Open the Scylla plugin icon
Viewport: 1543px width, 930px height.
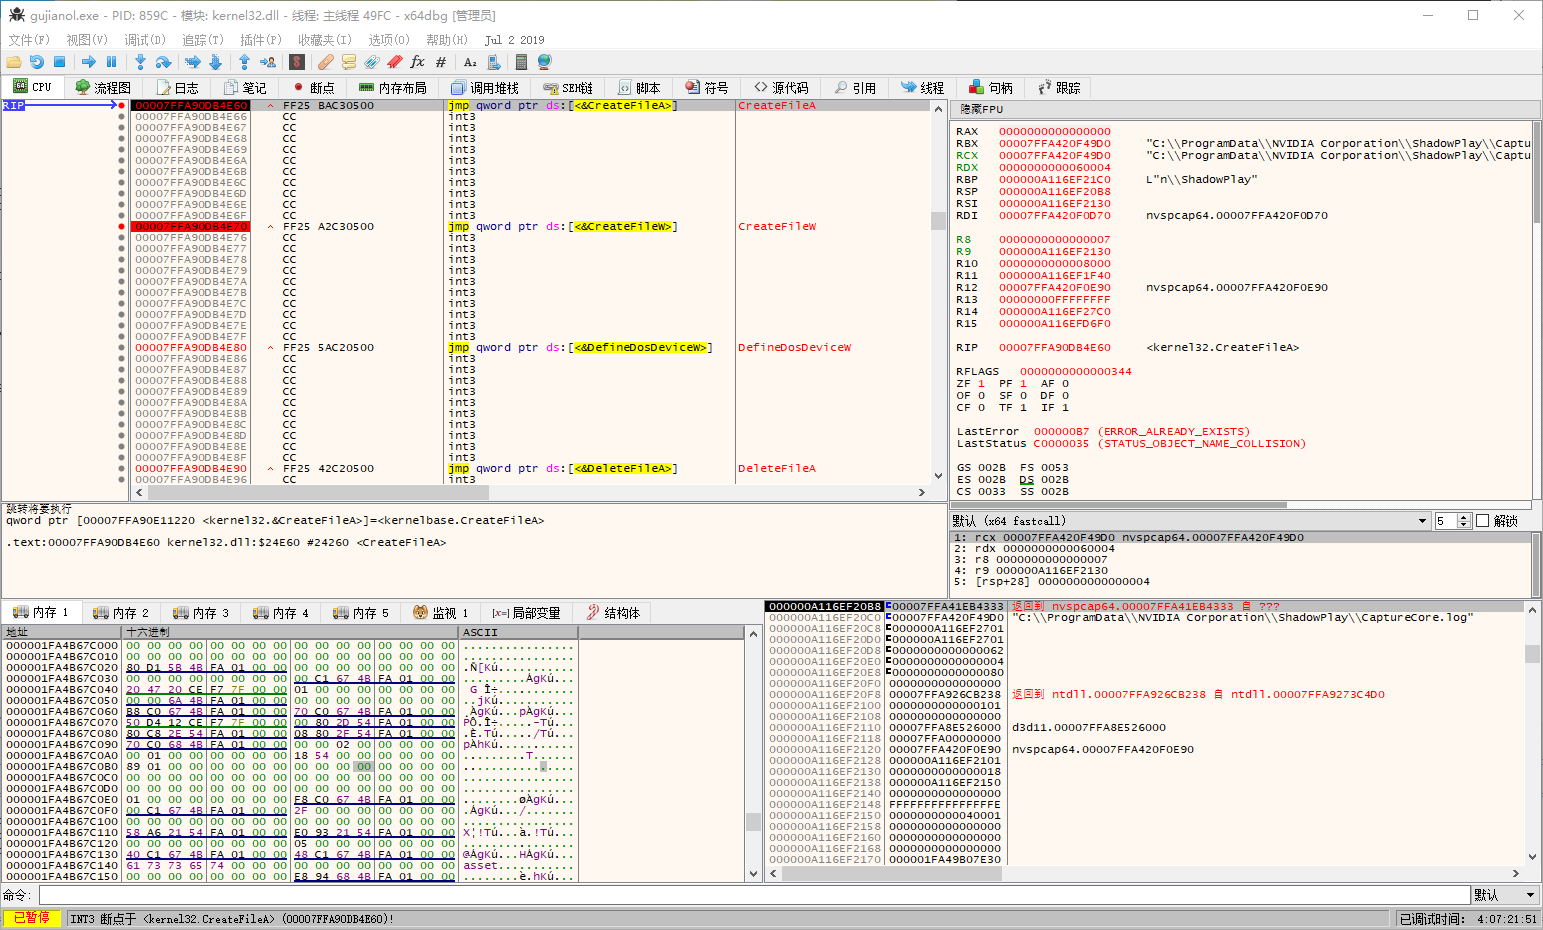297,62
